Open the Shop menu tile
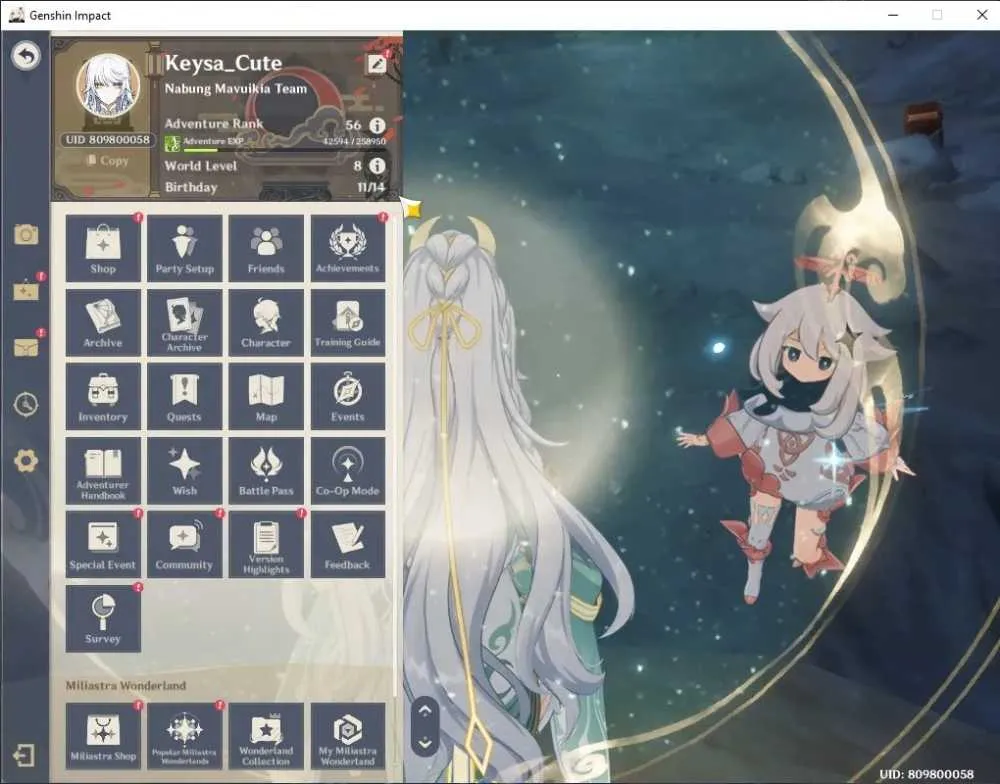Image resolution: width=1000 pixels, height=784 pixels. coord(103,248)
